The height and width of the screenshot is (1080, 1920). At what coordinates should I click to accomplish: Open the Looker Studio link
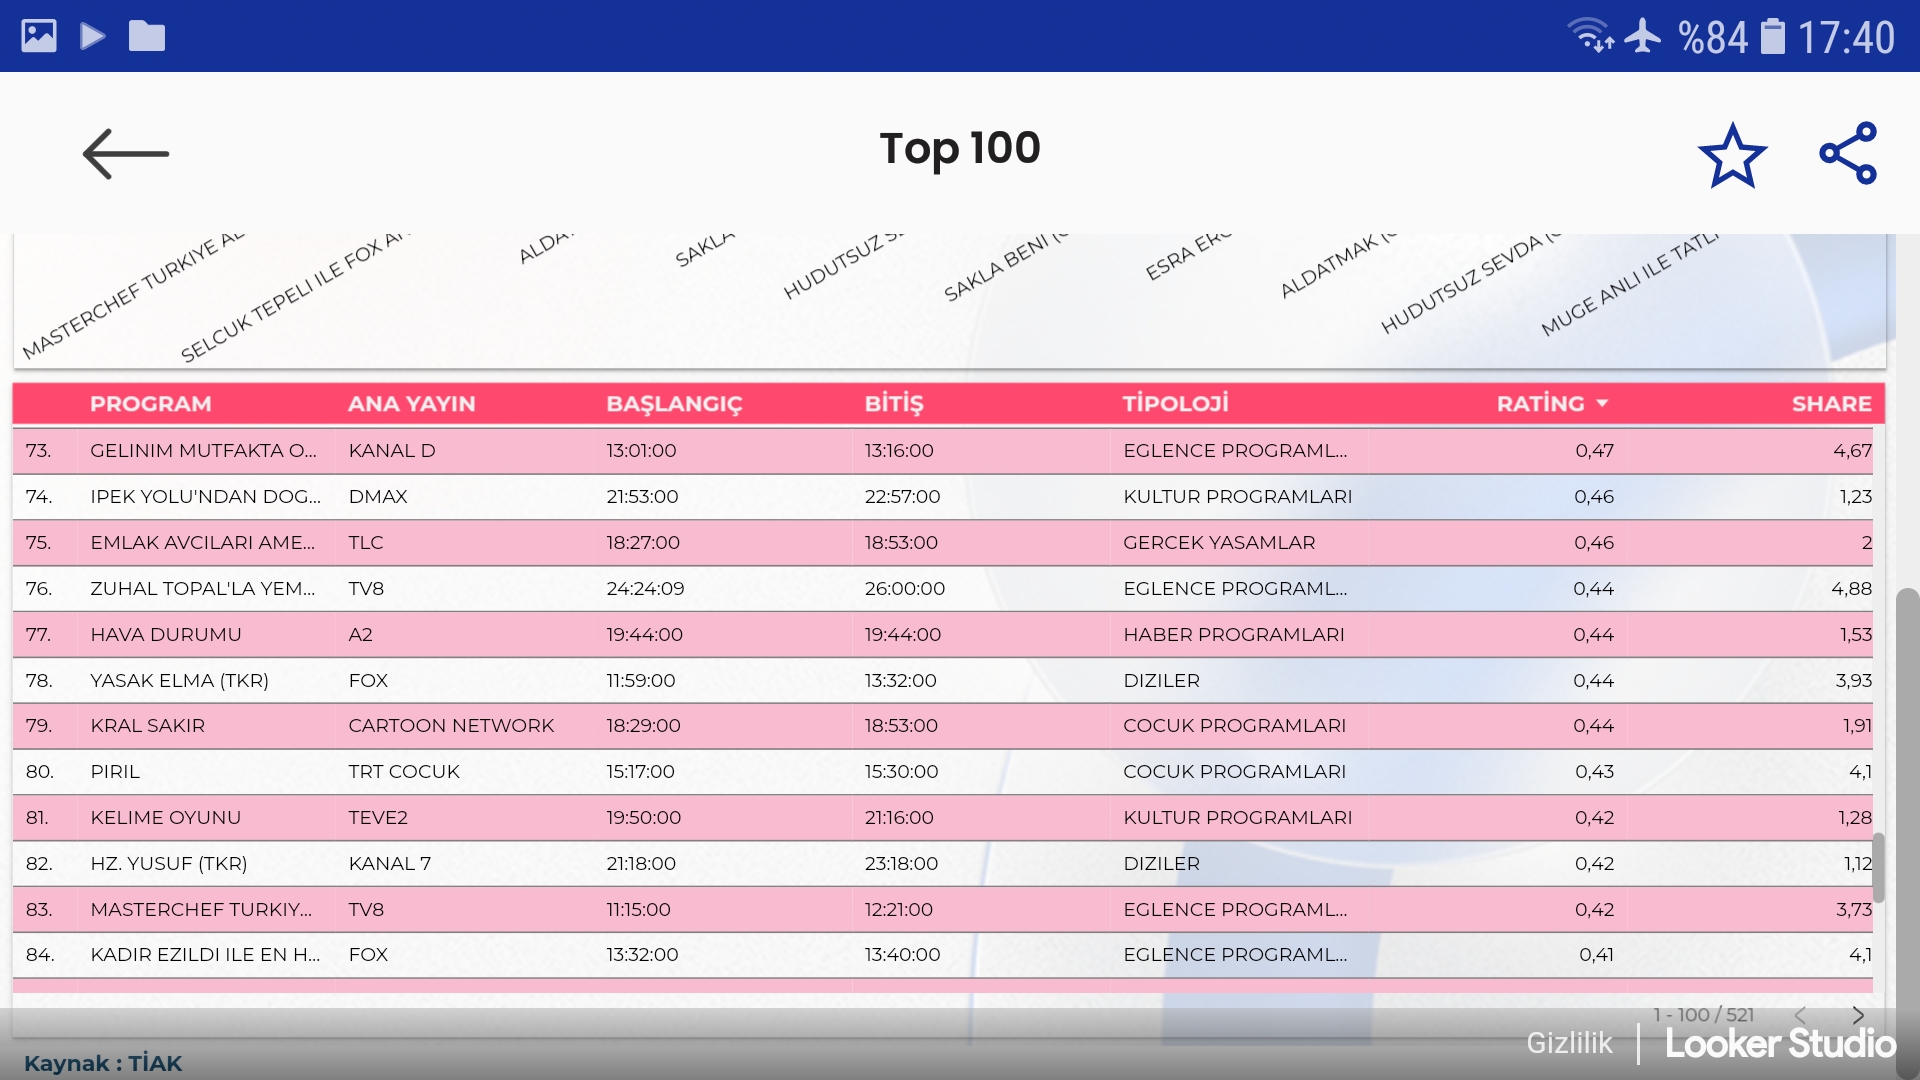pyautogui.click(x=1780, y=1043)
